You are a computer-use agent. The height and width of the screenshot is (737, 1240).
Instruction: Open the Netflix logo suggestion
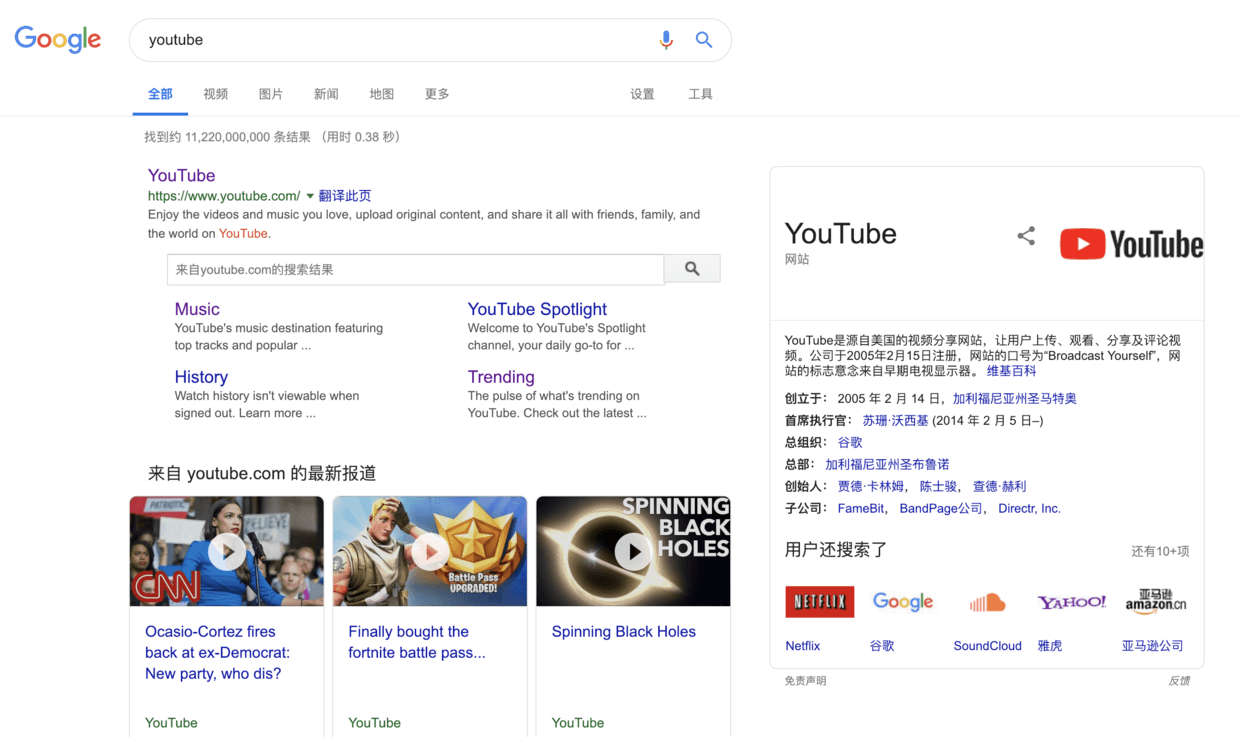pyautogui.click(x=819, y=602)
